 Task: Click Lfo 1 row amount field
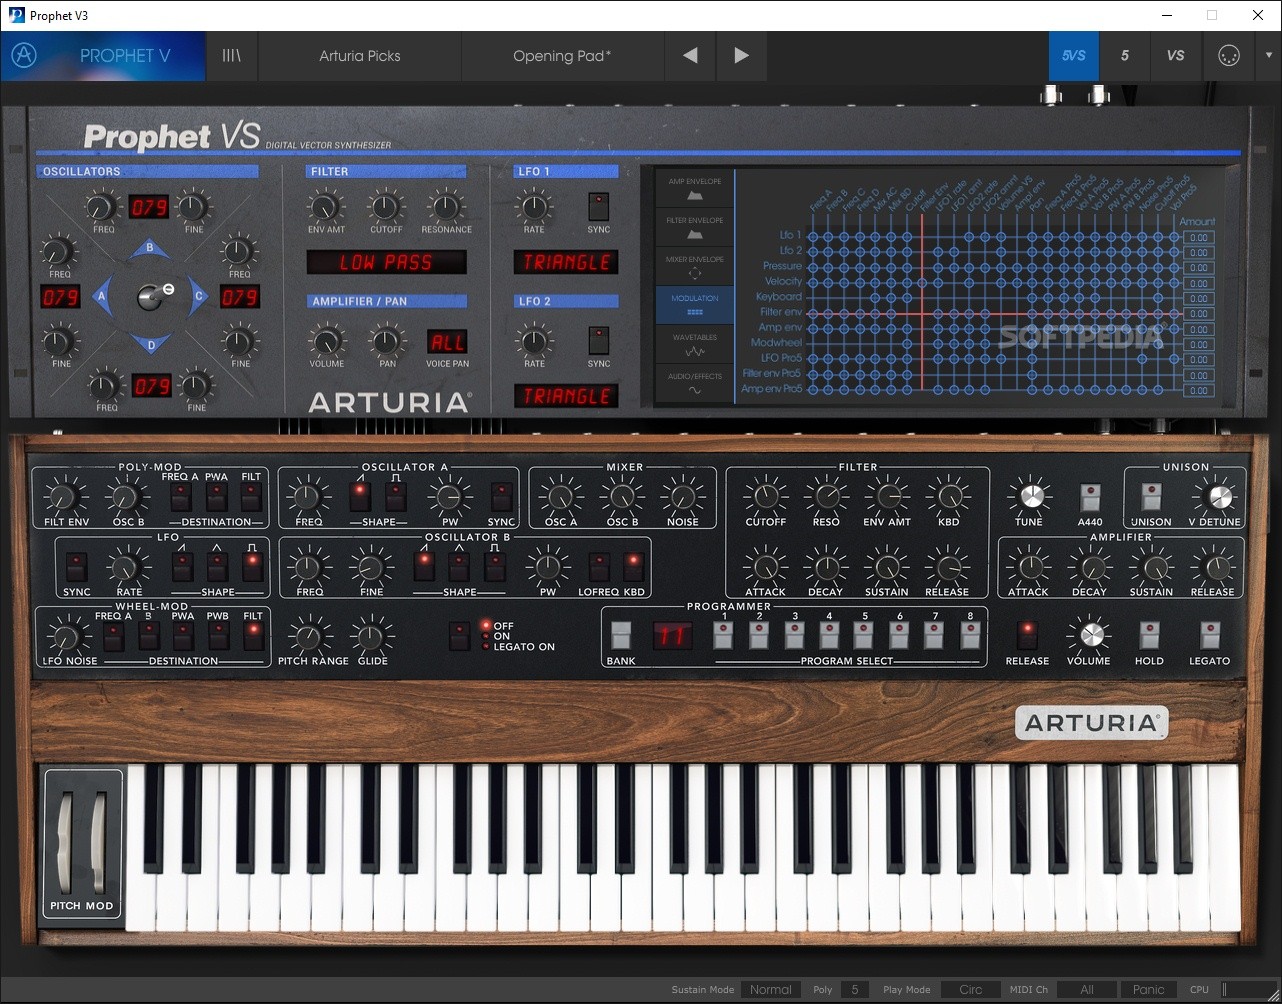1199,238
